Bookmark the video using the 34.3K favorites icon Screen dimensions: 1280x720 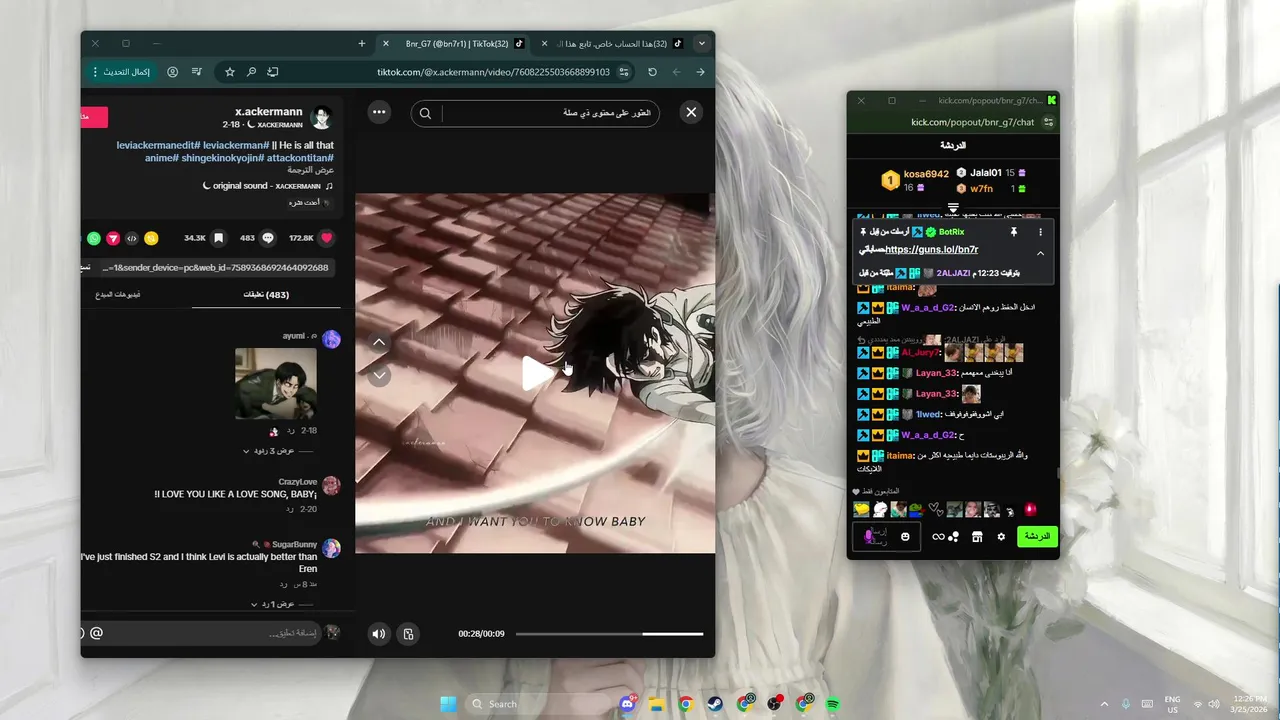[218, 238]
